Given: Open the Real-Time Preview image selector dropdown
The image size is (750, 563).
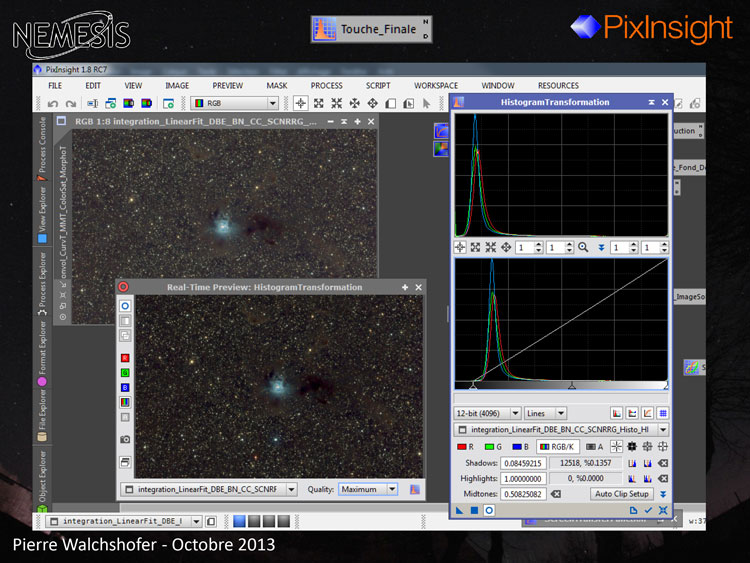Looking at the screenshot, I should click(209, 489).
